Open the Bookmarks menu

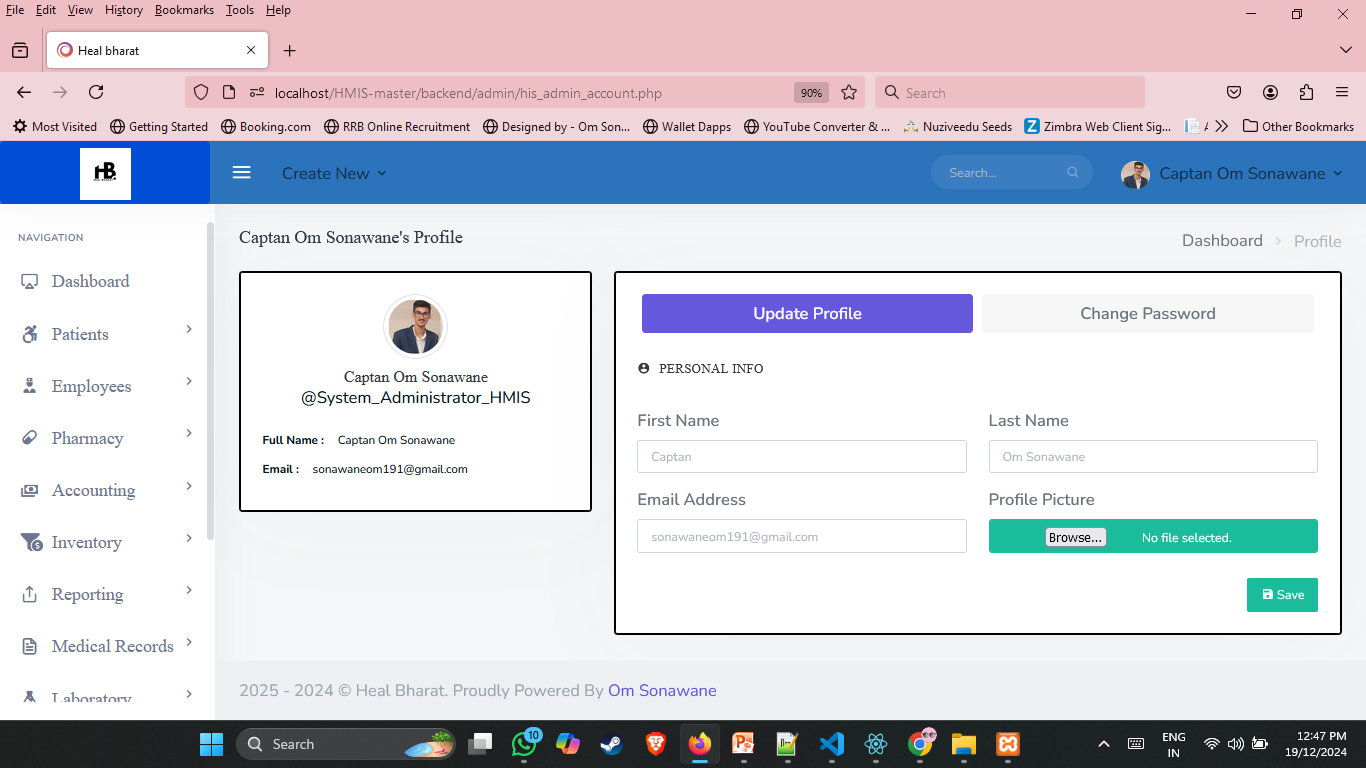pos(184,10)
